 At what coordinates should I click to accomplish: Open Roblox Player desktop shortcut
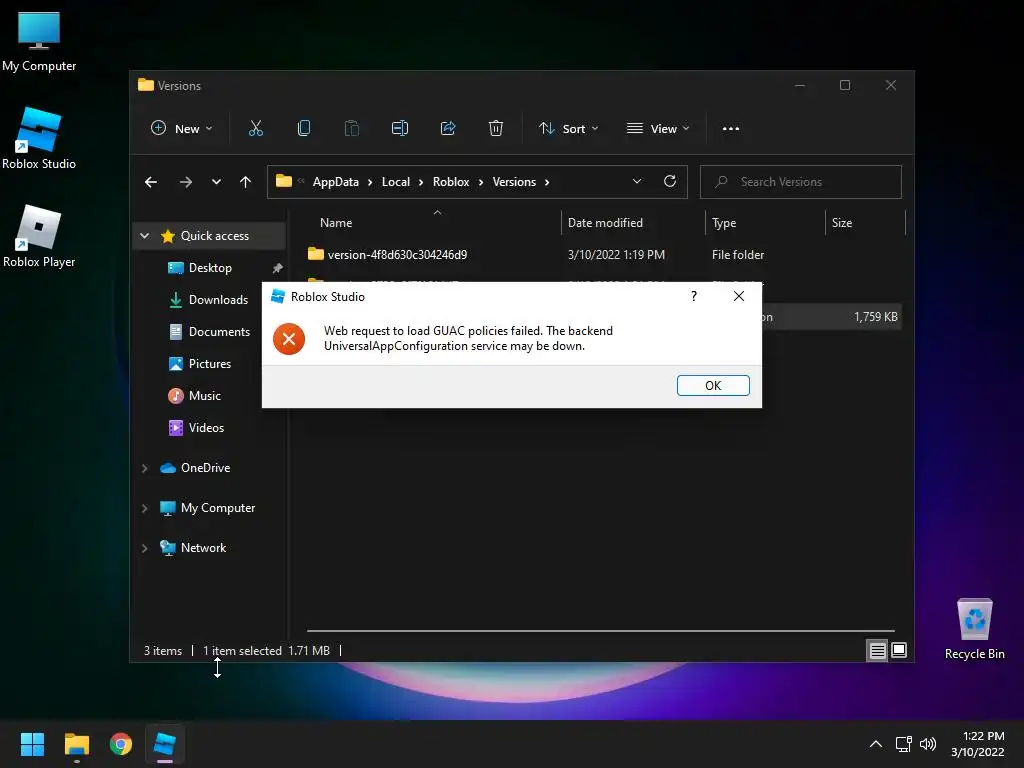pyautogui.click(x=39, y=236)
